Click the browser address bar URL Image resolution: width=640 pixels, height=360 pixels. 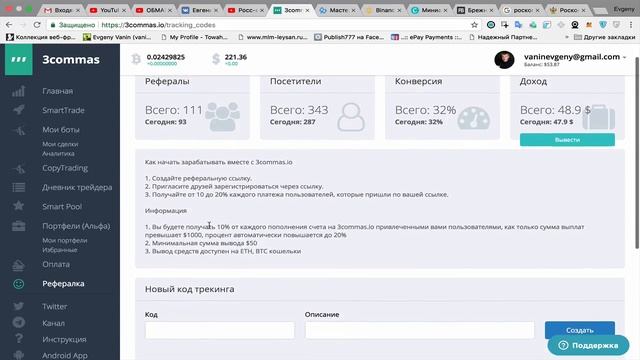(158, 25)
